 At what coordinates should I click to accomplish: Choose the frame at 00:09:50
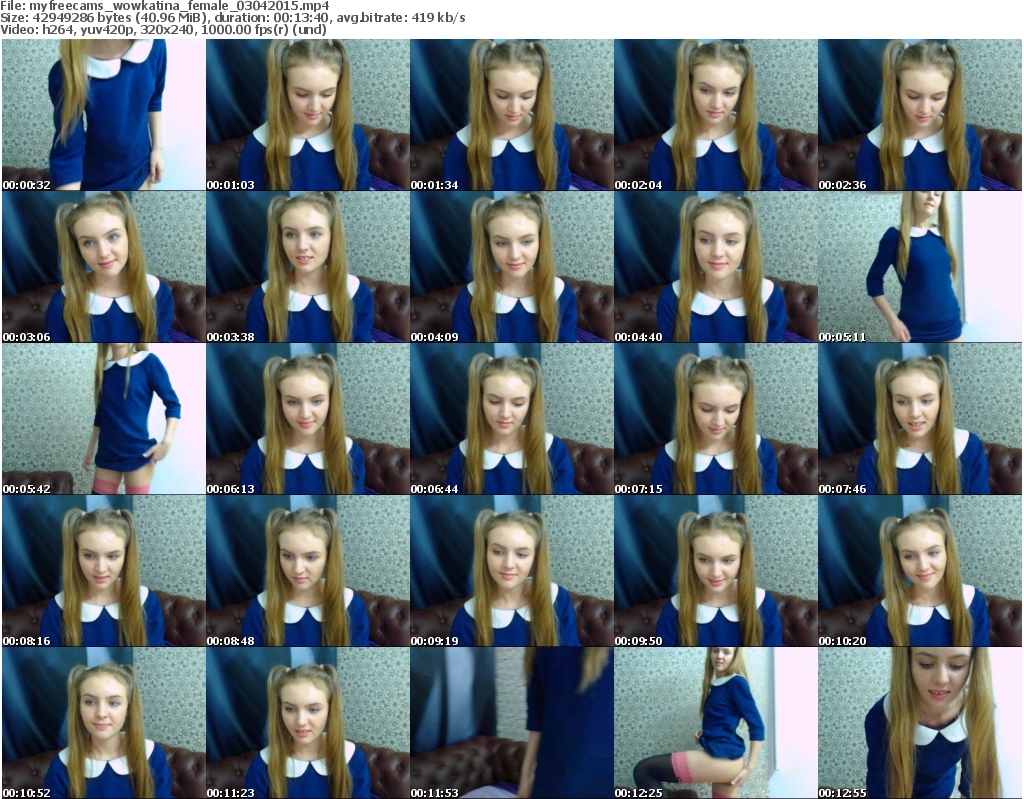tap(715, 571)
